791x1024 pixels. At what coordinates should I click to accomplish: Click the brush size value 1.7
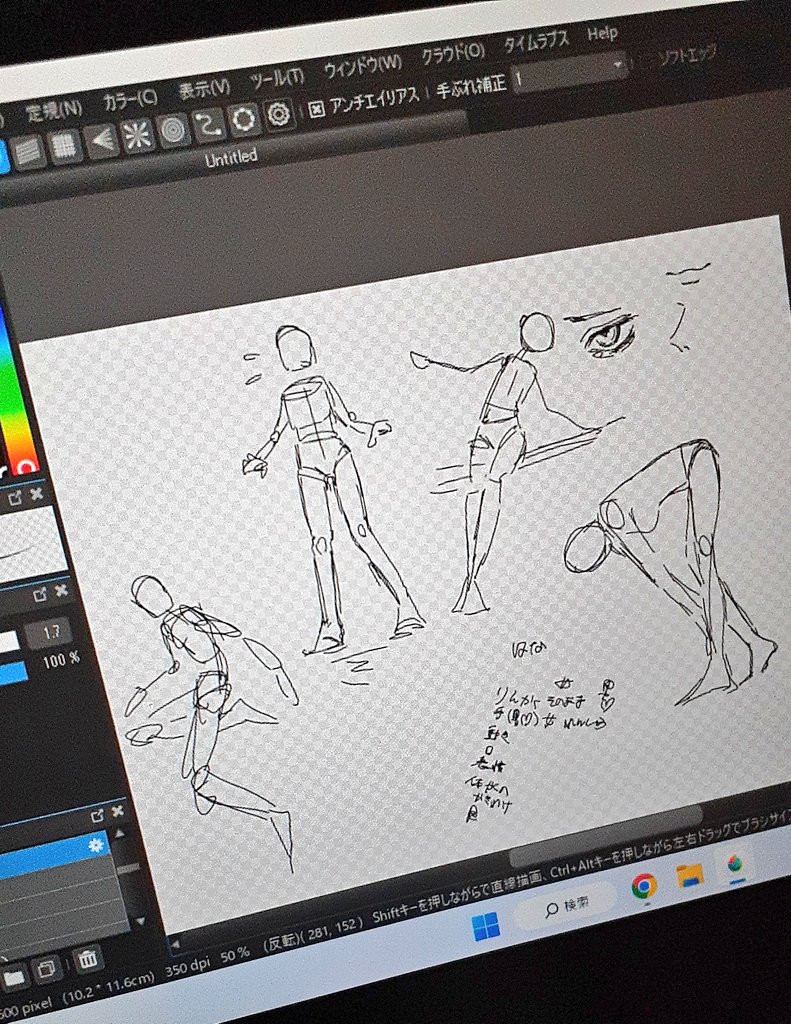click(x=50, y=632)
